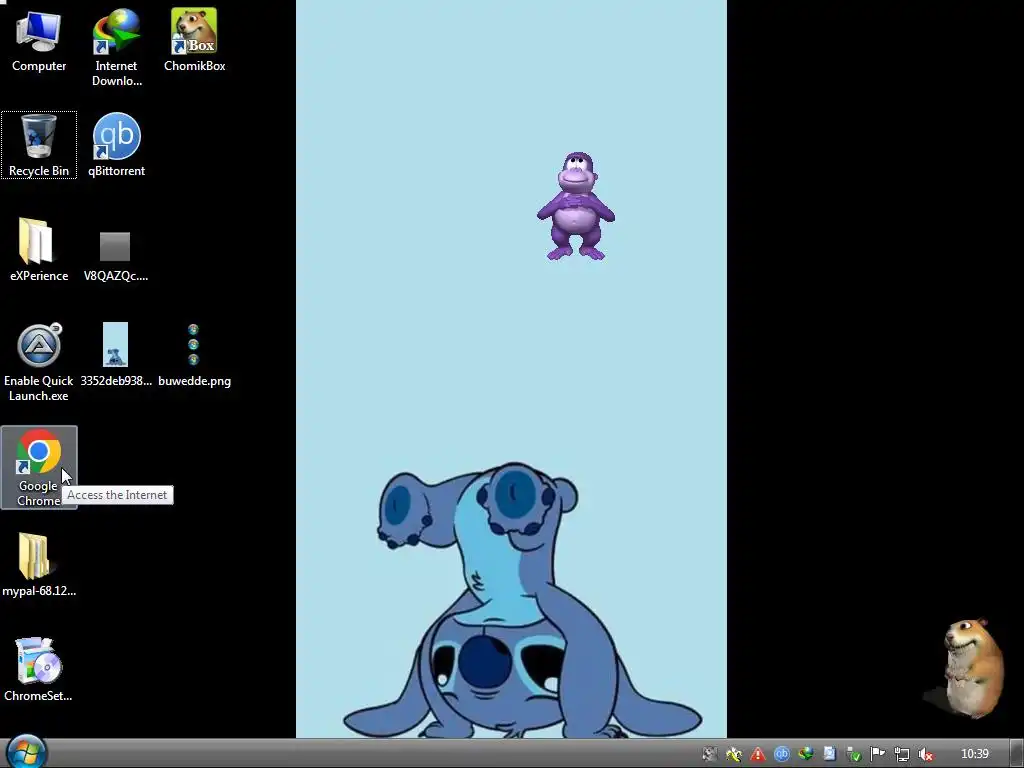
Task: Click the taskbar clock showing 10:39
Action: click(975, 754)
